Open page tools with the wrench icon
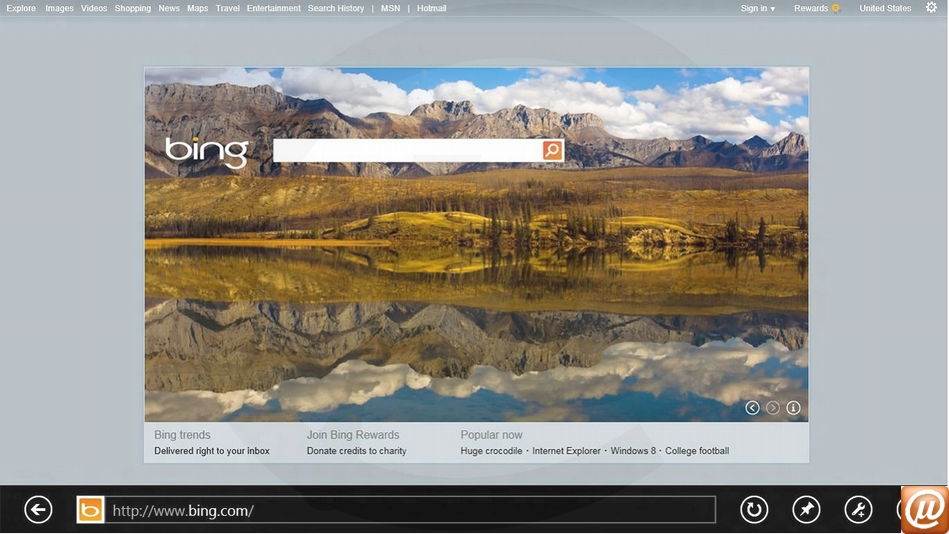The image size is (949, 534). coord(858,510)
